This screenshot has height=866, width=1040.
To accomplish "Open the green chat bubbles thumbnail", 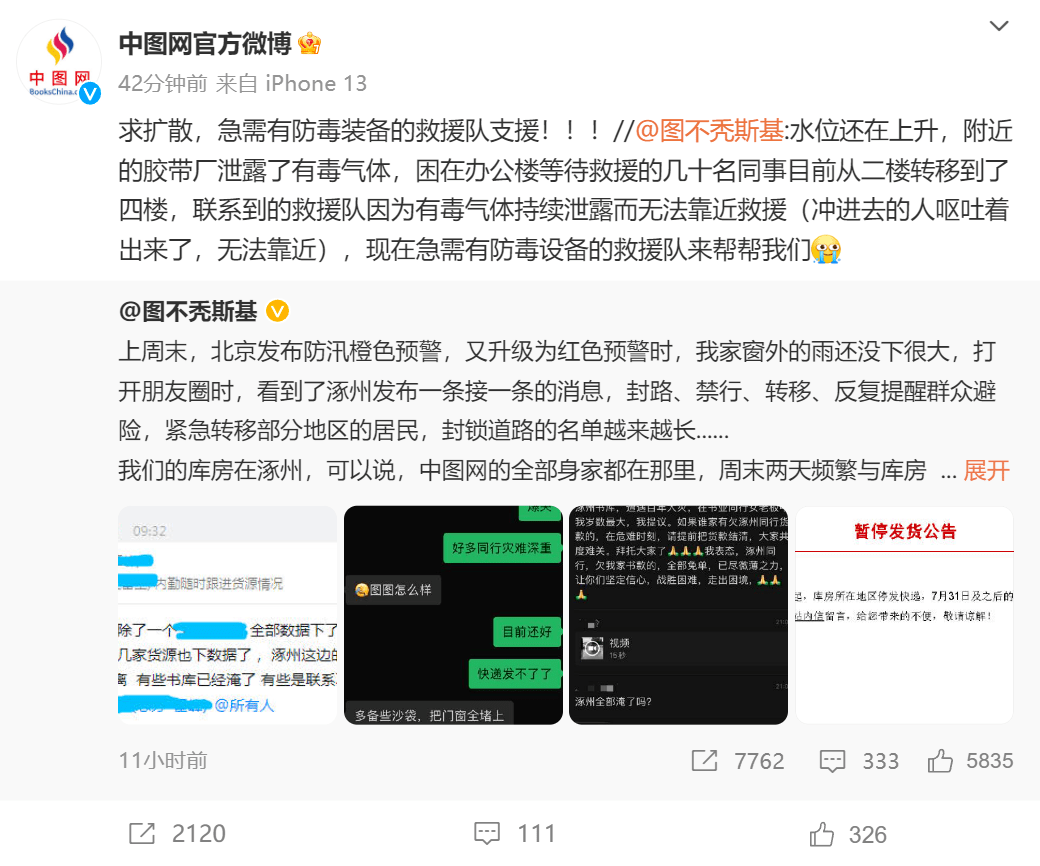I will [453, 615].
